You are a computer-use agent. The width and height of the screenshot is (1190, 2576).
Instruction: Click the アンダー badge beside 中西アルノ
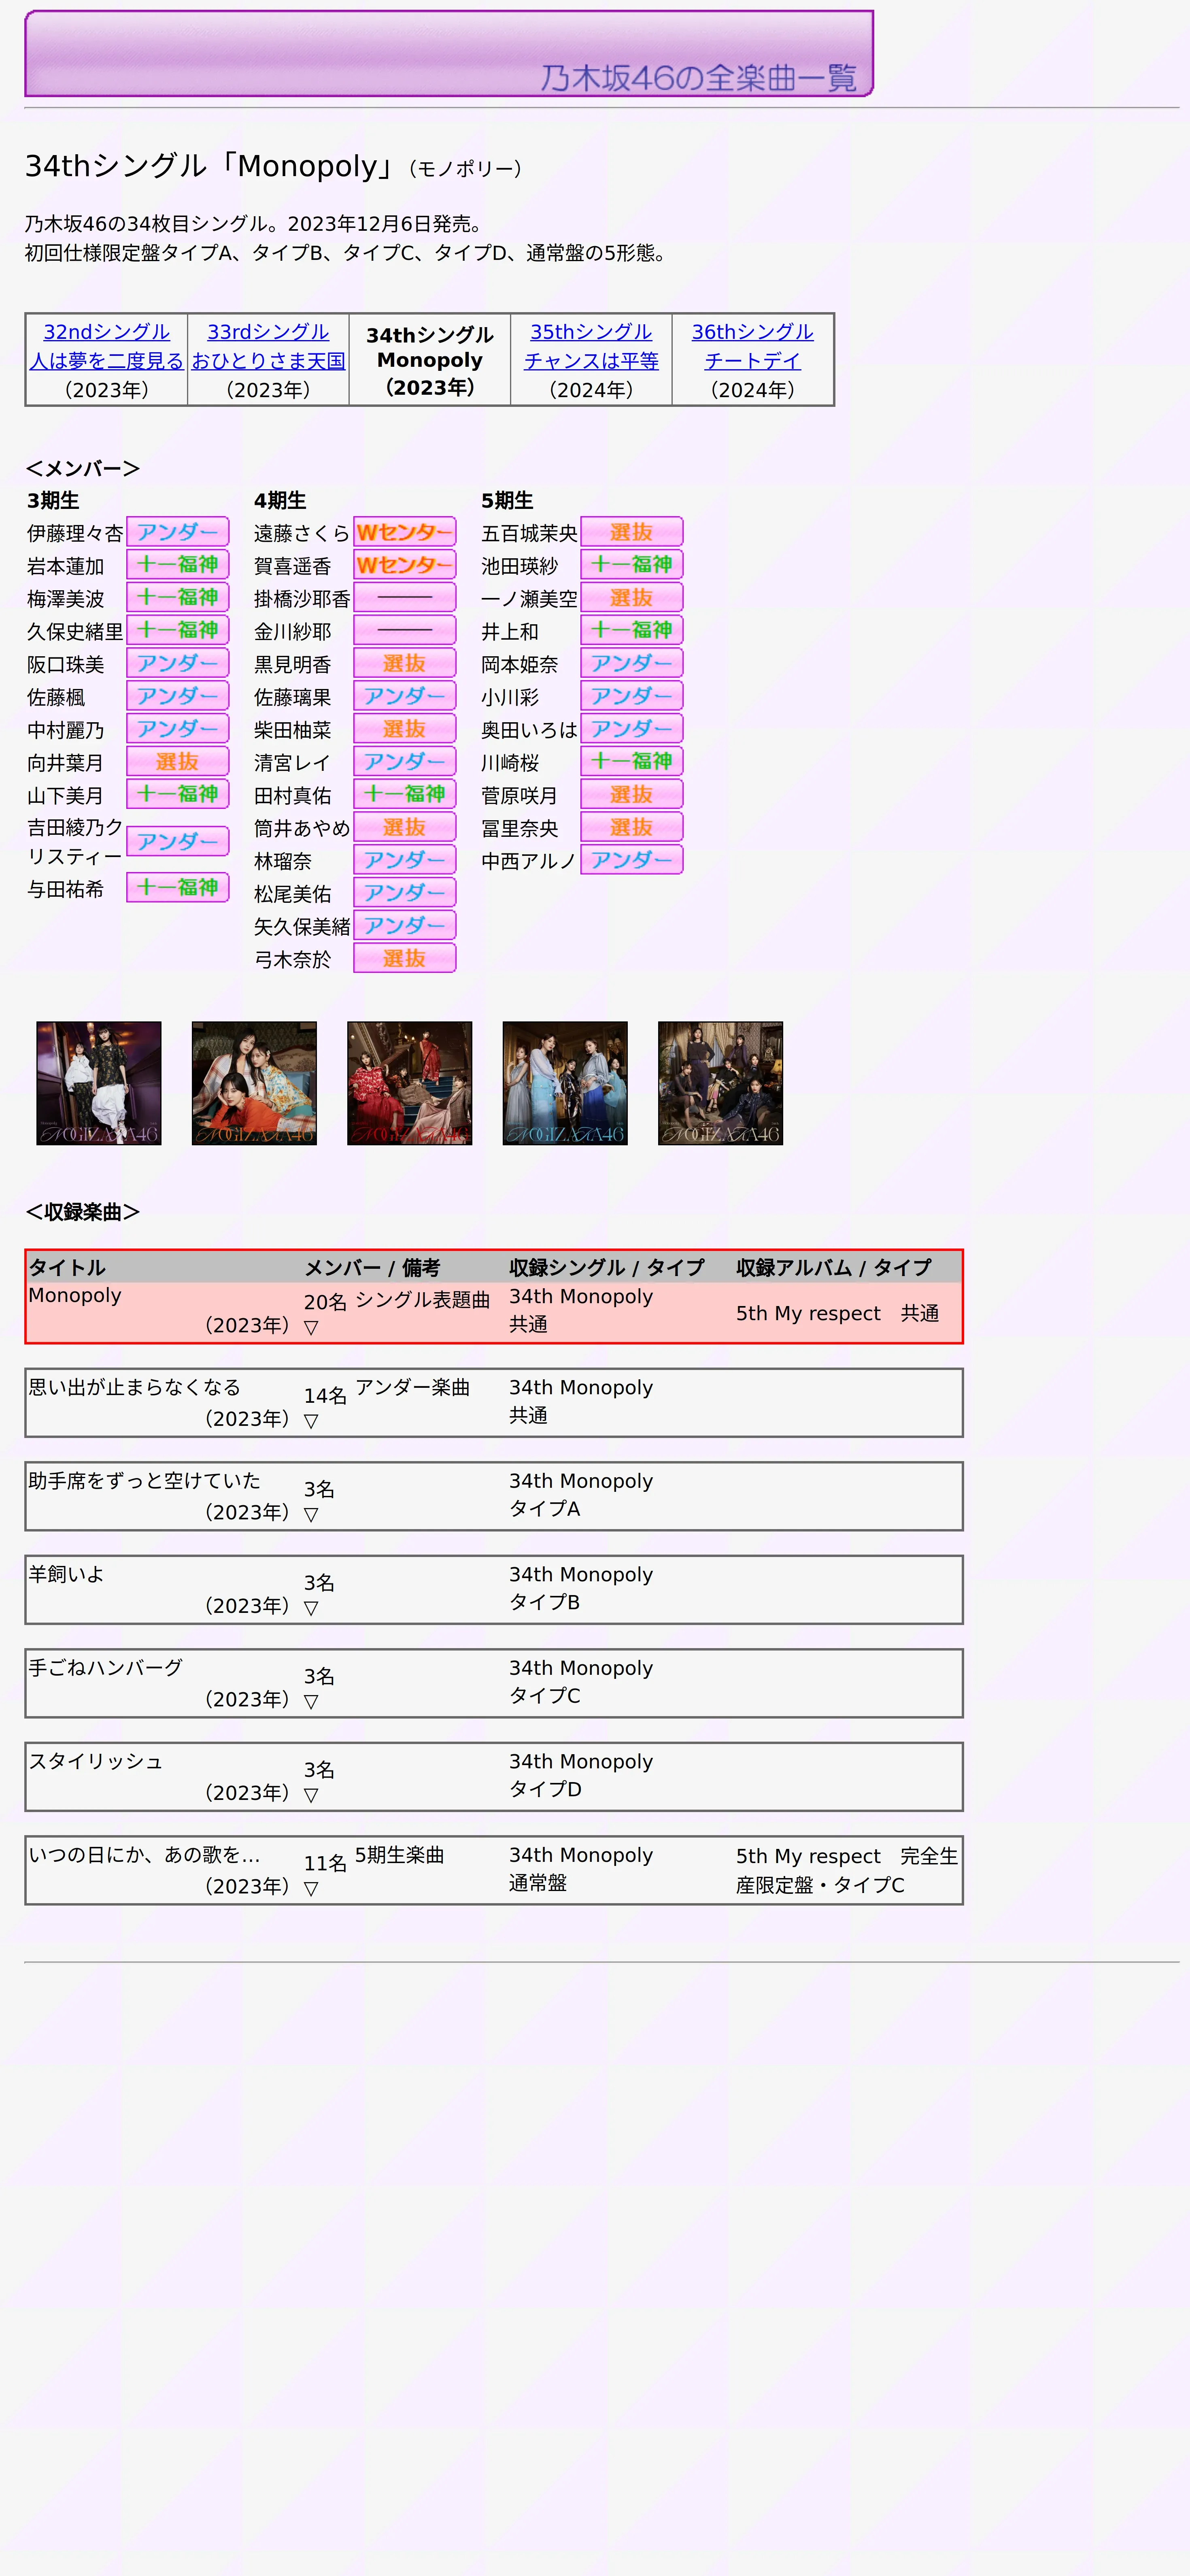(x=631, y=860)
